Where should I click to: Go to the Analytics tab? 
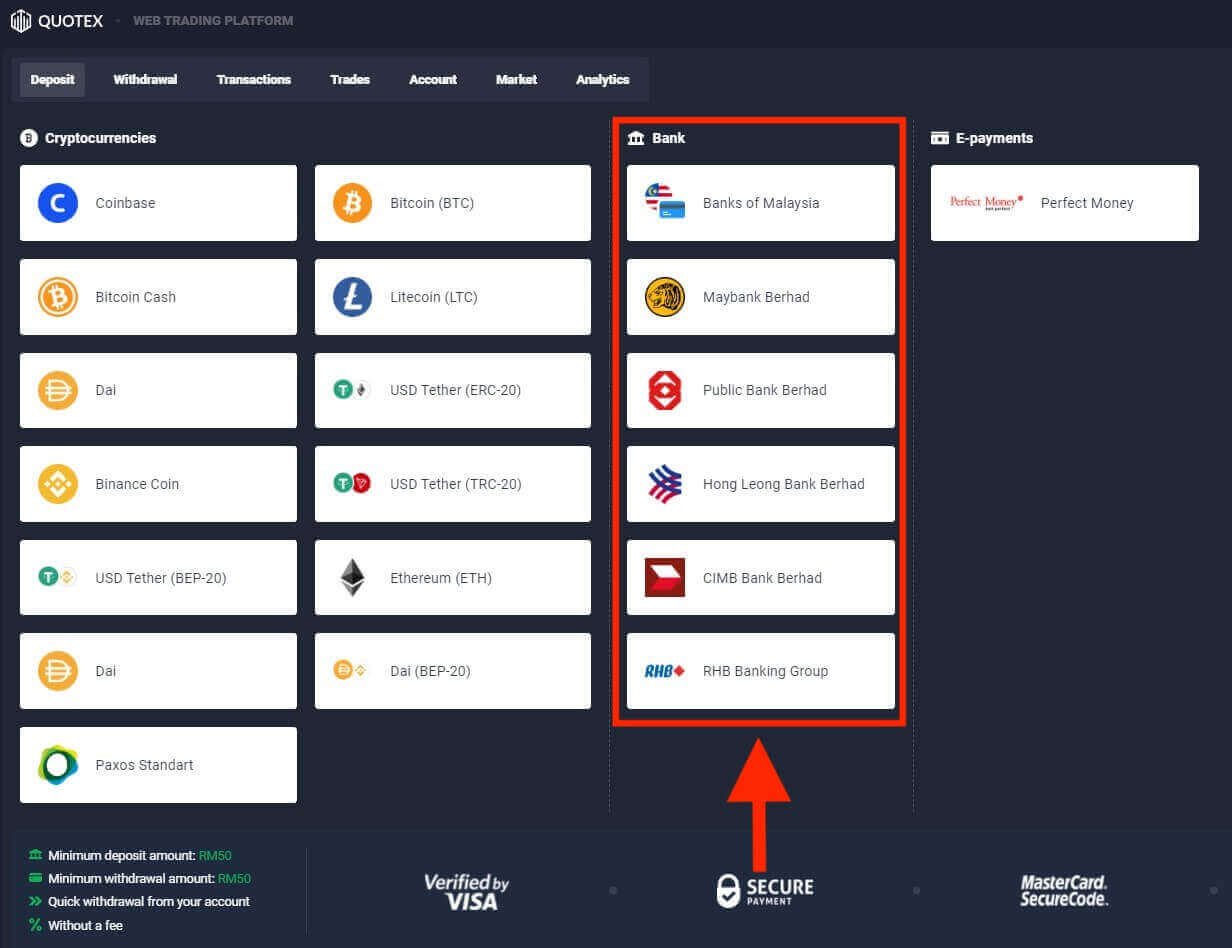pyautogui.click(x=602, y=80)
